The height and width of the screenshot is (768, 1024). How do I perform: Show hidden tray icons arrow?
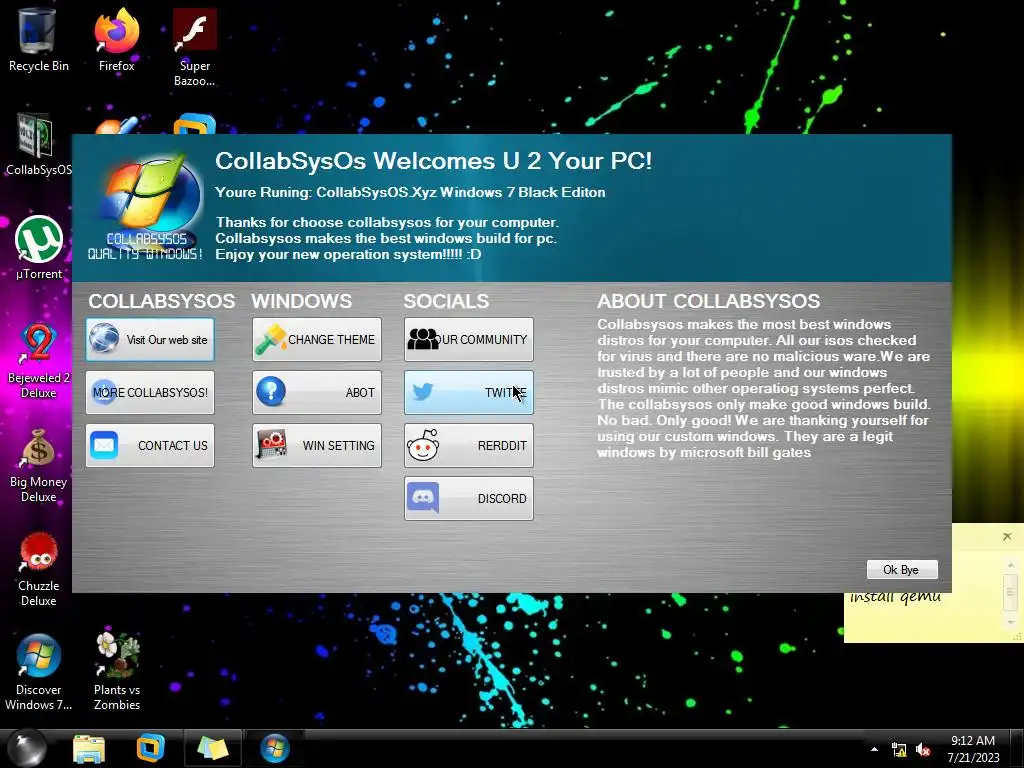(x=874, y=749)
